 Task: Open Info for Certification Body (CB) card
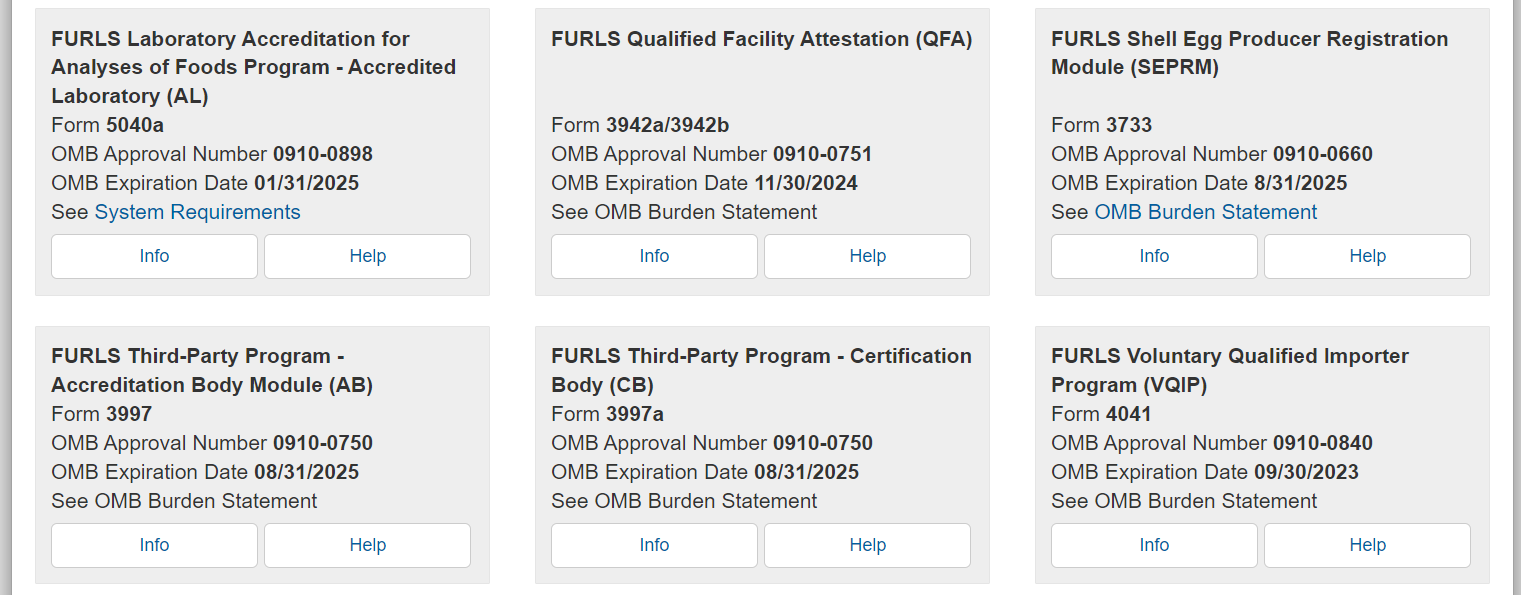coord(654,545)
